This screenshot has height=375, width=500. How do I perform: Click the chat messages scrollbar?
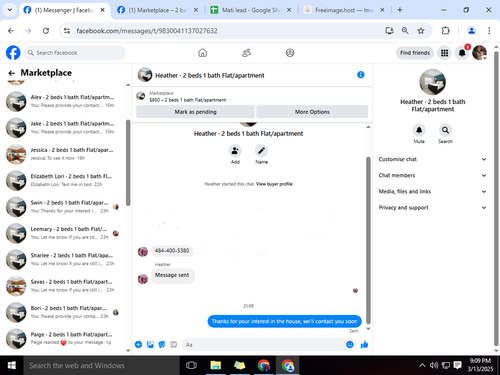coord(368,240)
